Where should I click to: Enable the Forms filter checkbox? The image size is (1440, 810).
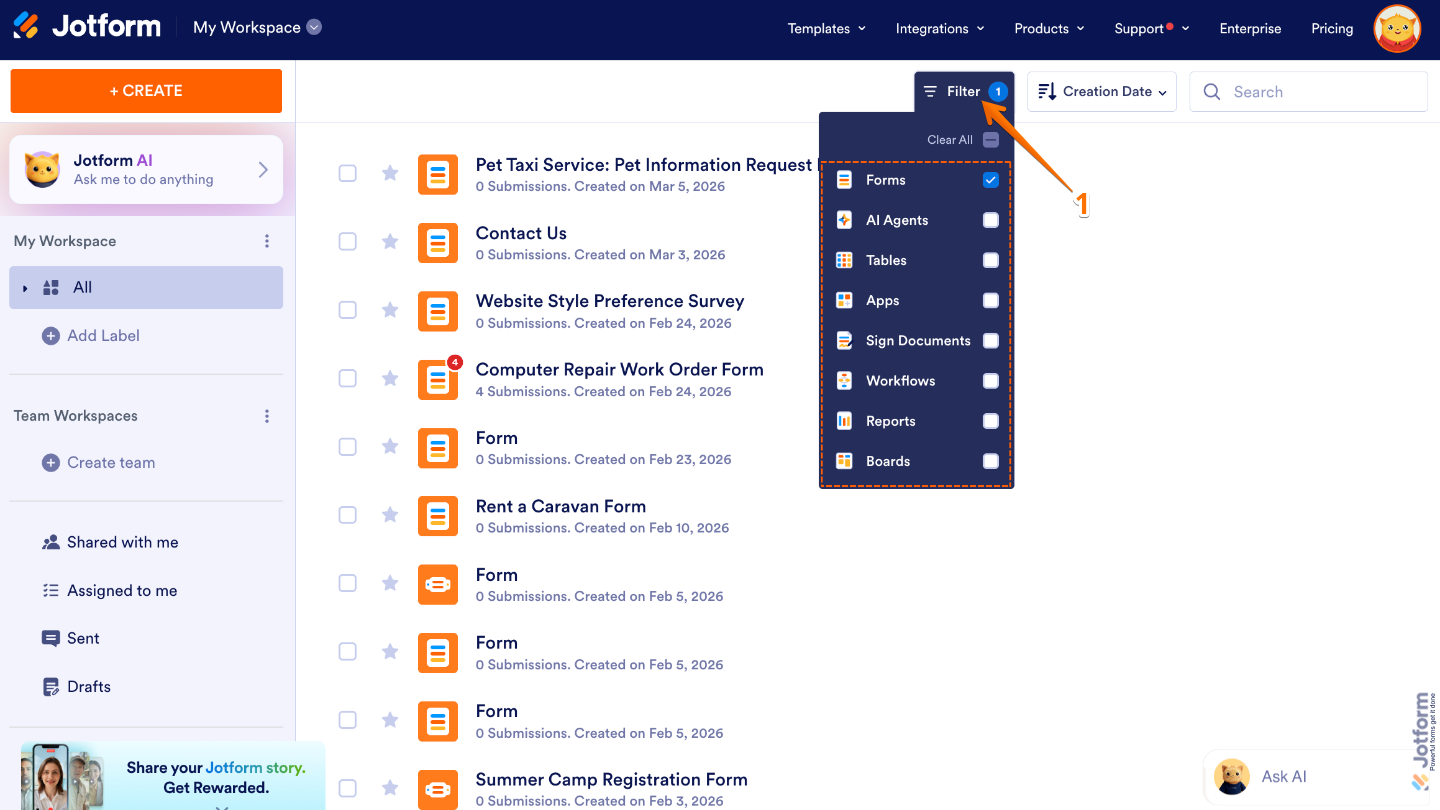[990, 180]
